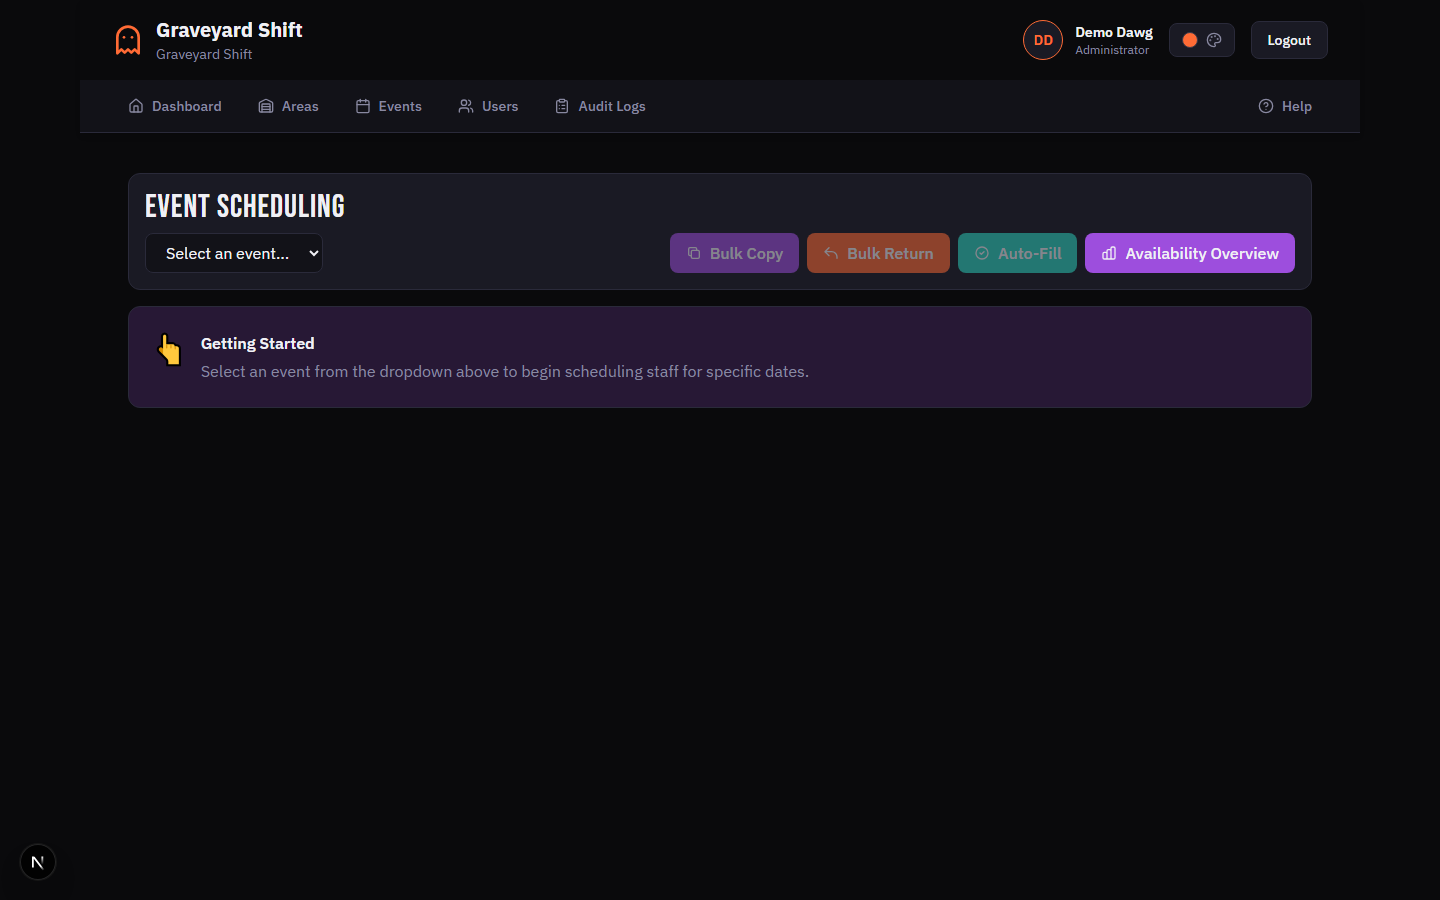Click the Auto-Fill button
This screenshot has height=900, width=1440.
point(1017,253)
